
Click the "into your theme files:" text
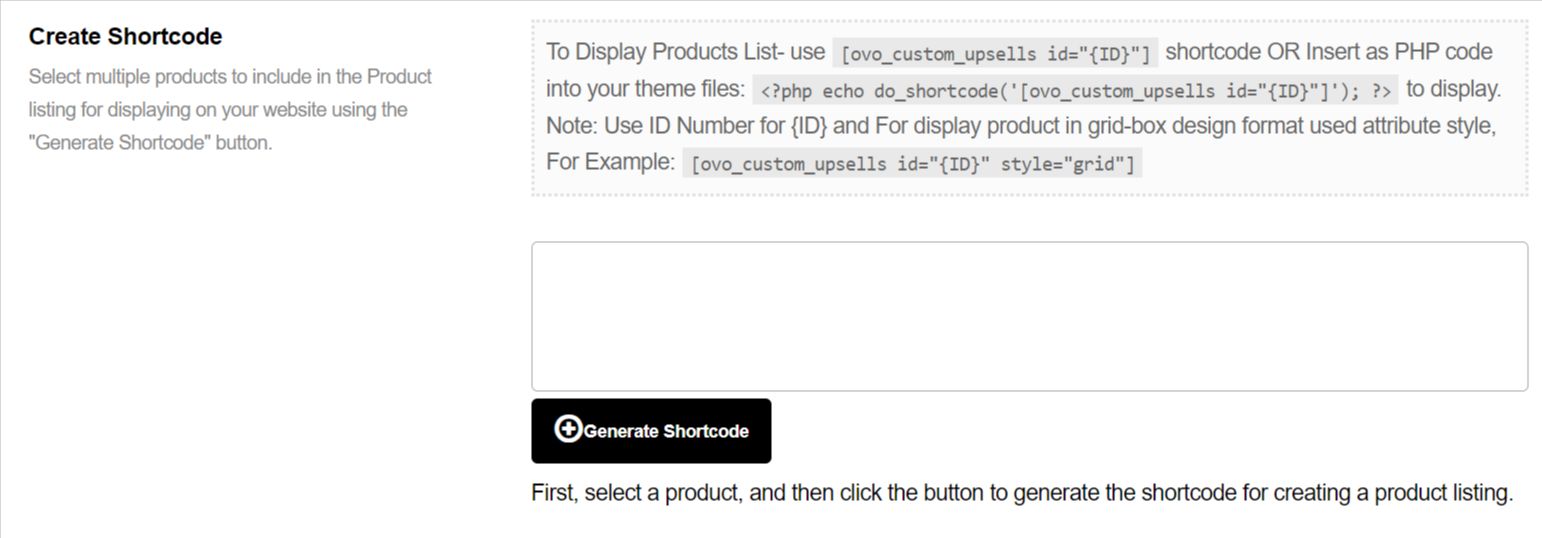(645, 89)
